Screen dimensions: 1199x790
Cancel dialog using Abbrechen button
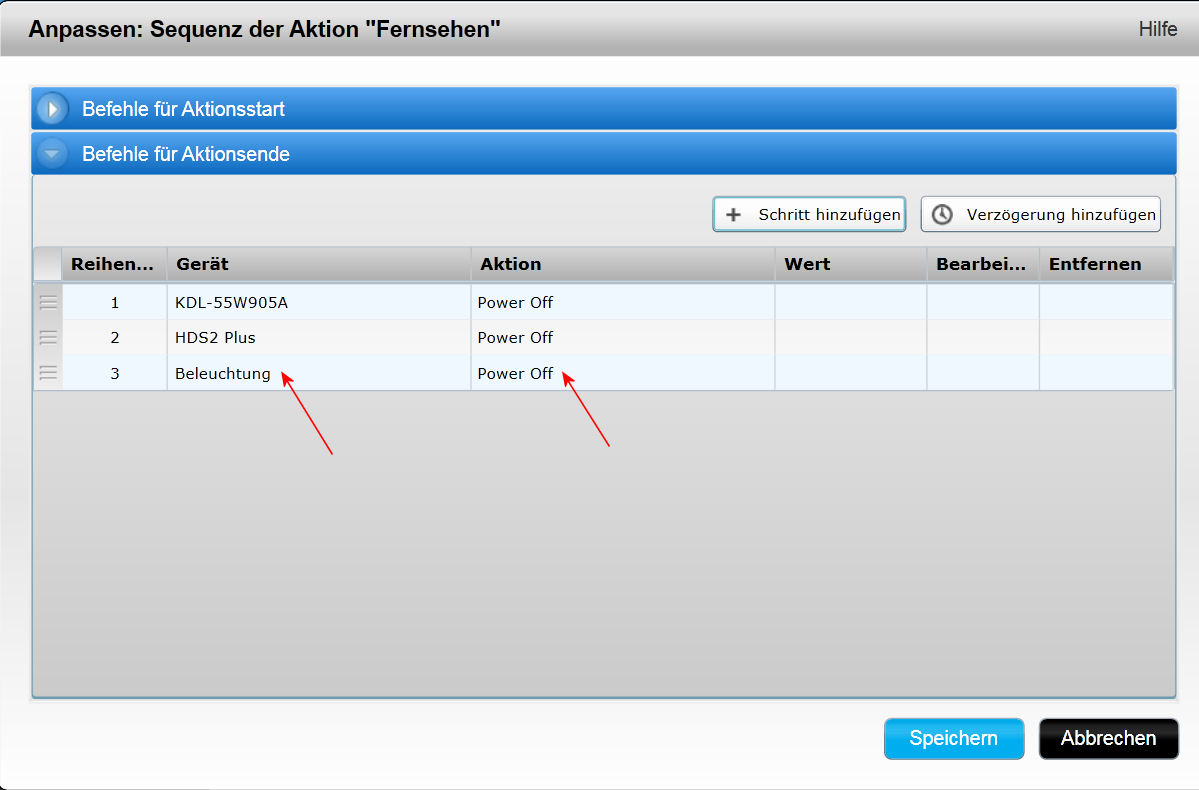tap(1108, 739)
